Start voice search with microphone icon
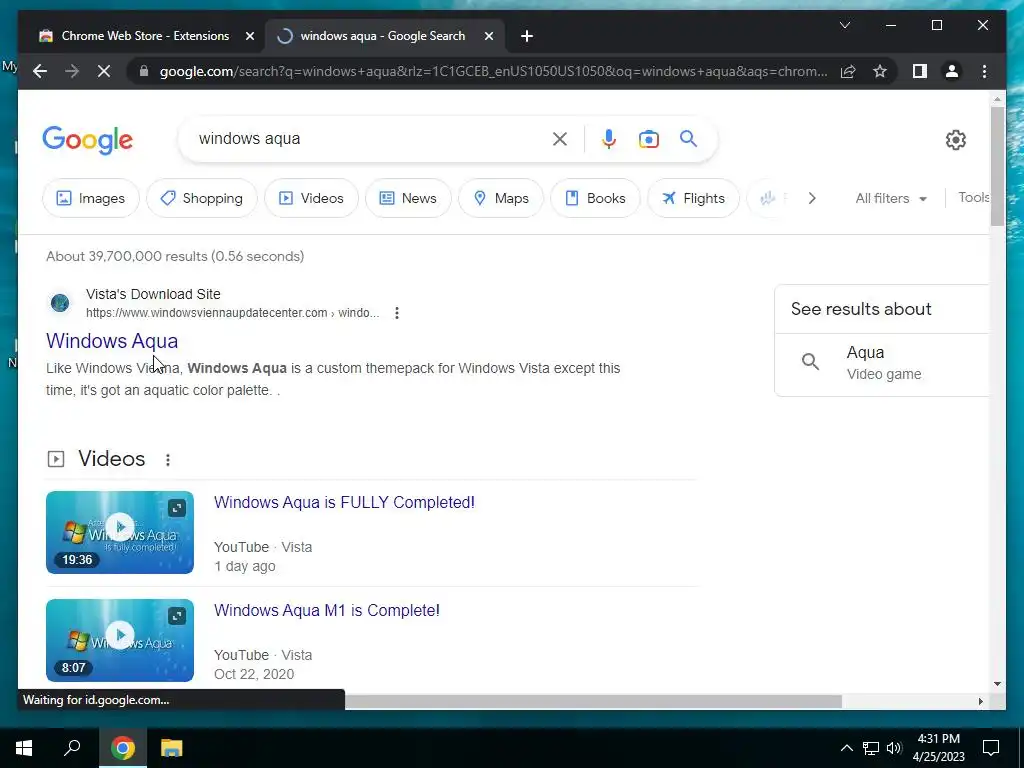Viewport: 1024px width, 768px height. (x=609, y=139)
